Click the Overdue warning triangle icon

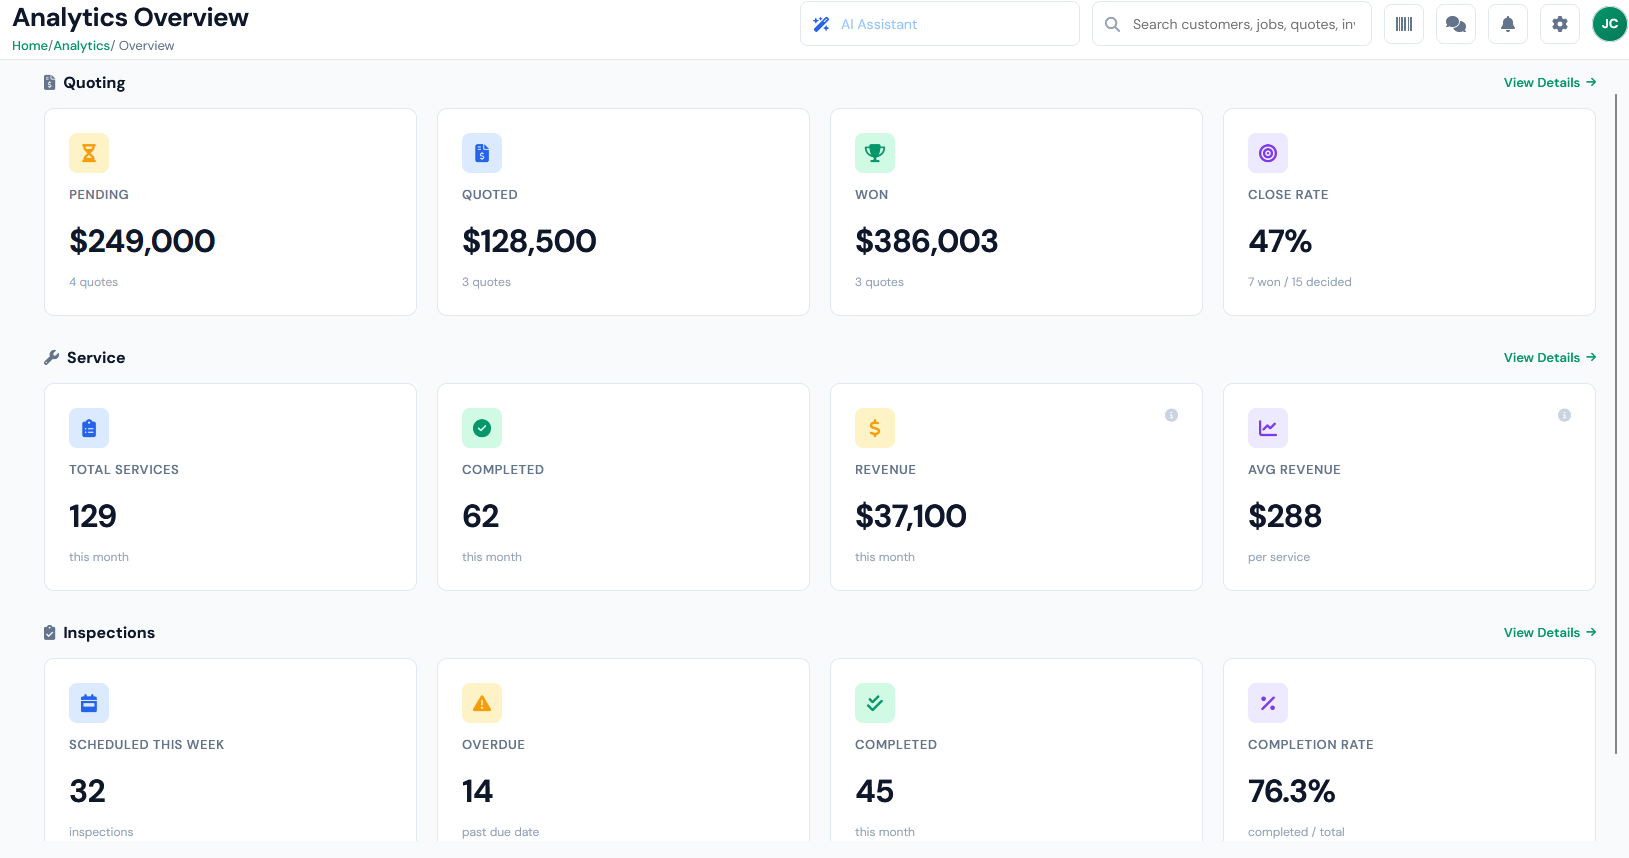coord(482,703)
